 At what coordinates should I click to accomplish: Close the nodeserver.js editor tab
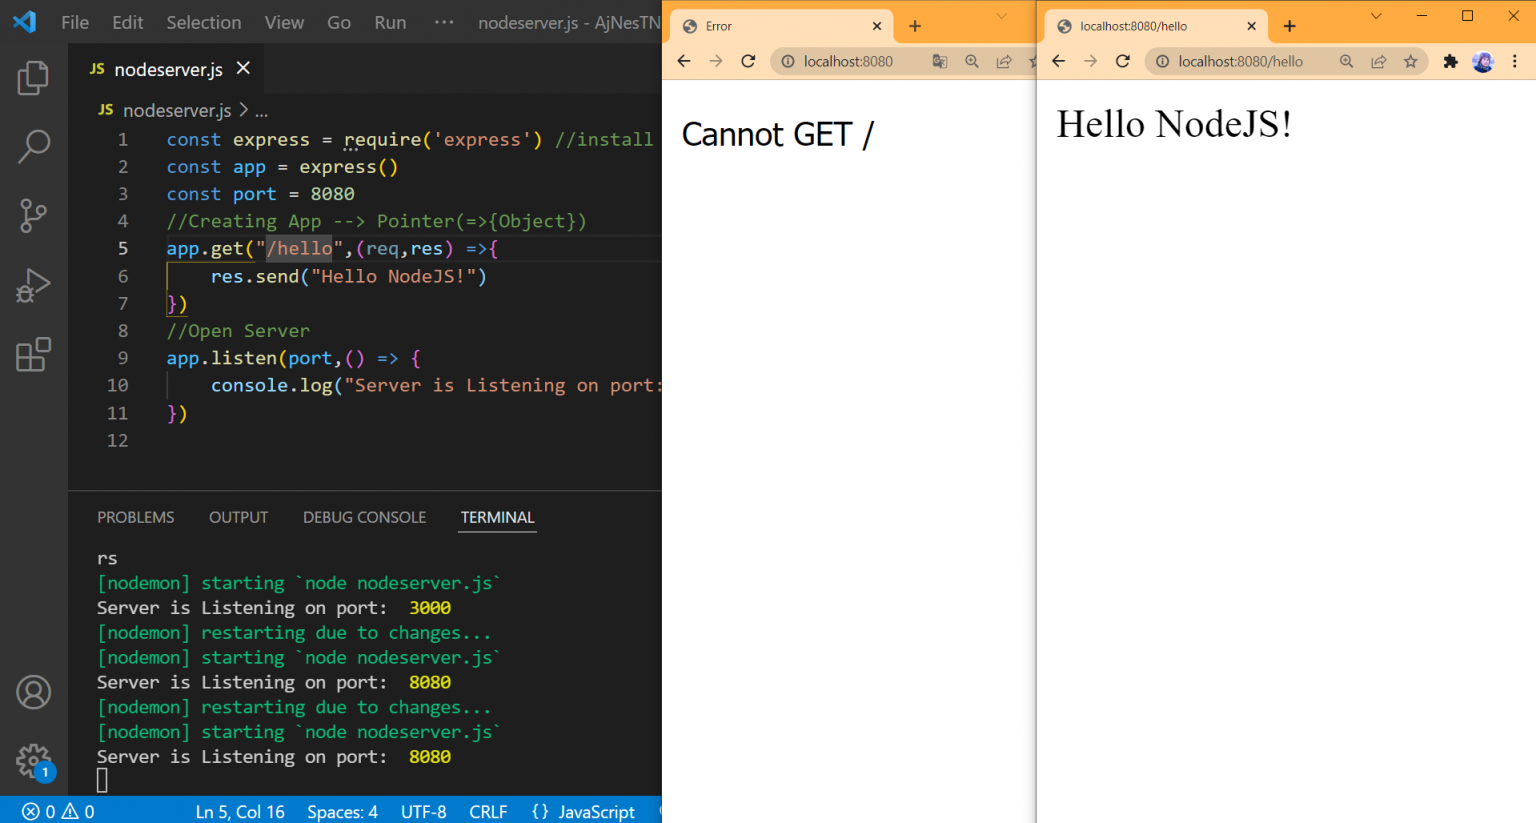243,68
